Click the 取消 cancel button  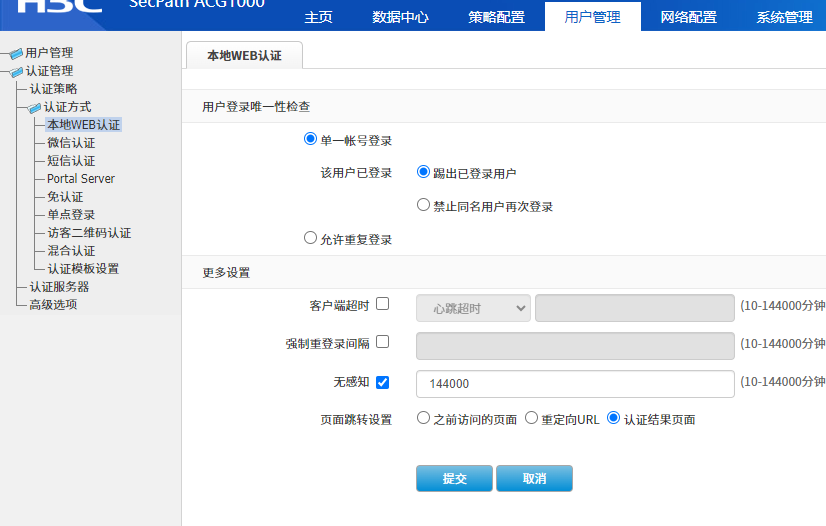(534, 479)
